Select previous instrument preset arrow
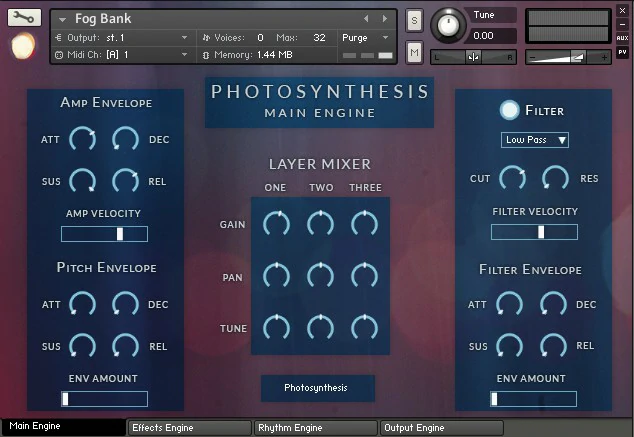The width and height of the screenshot is (634, 437). tap(366, 19)
